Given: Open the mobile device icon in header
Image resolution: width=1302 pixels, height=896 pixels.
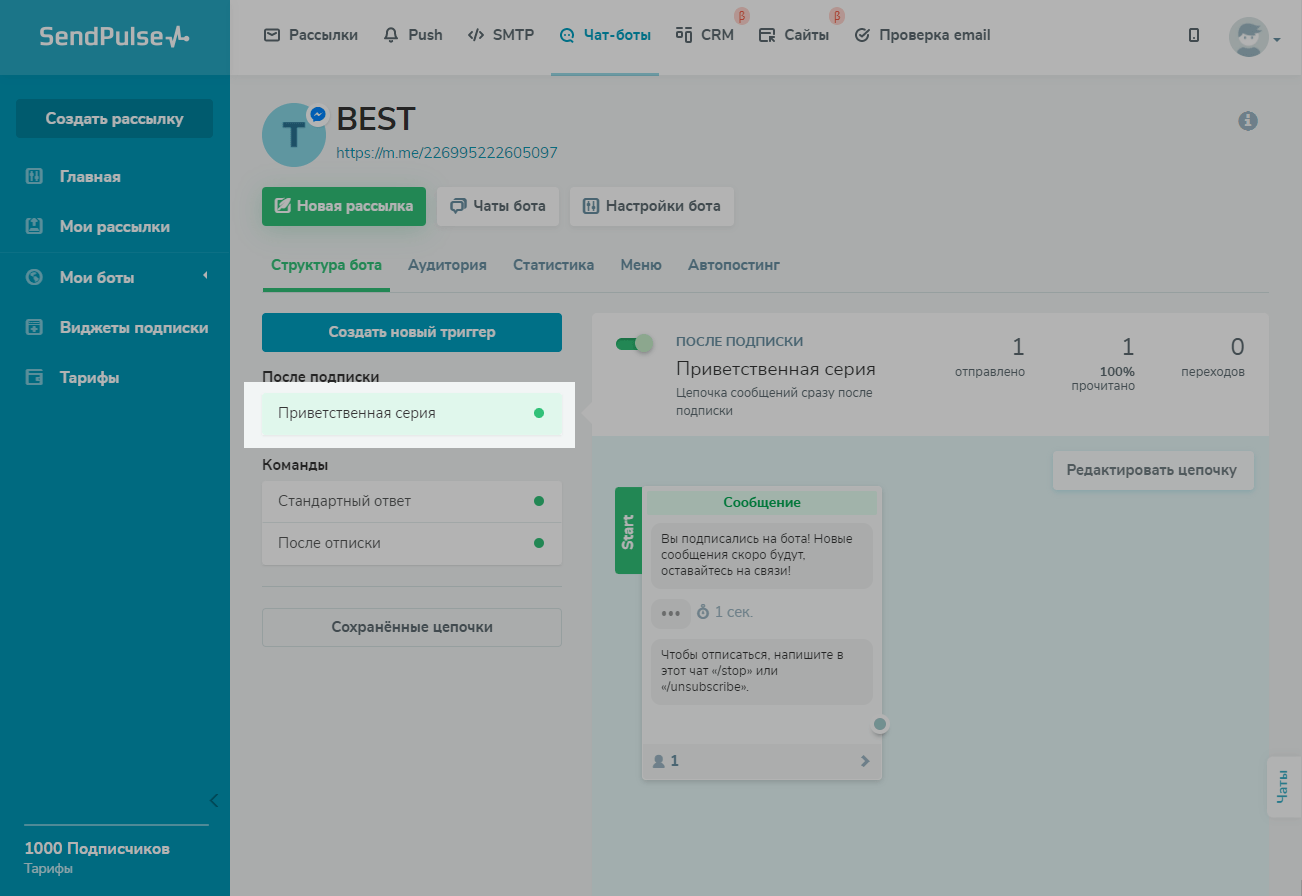Looking at the screenshot, I should click(x=1194, y=35).
